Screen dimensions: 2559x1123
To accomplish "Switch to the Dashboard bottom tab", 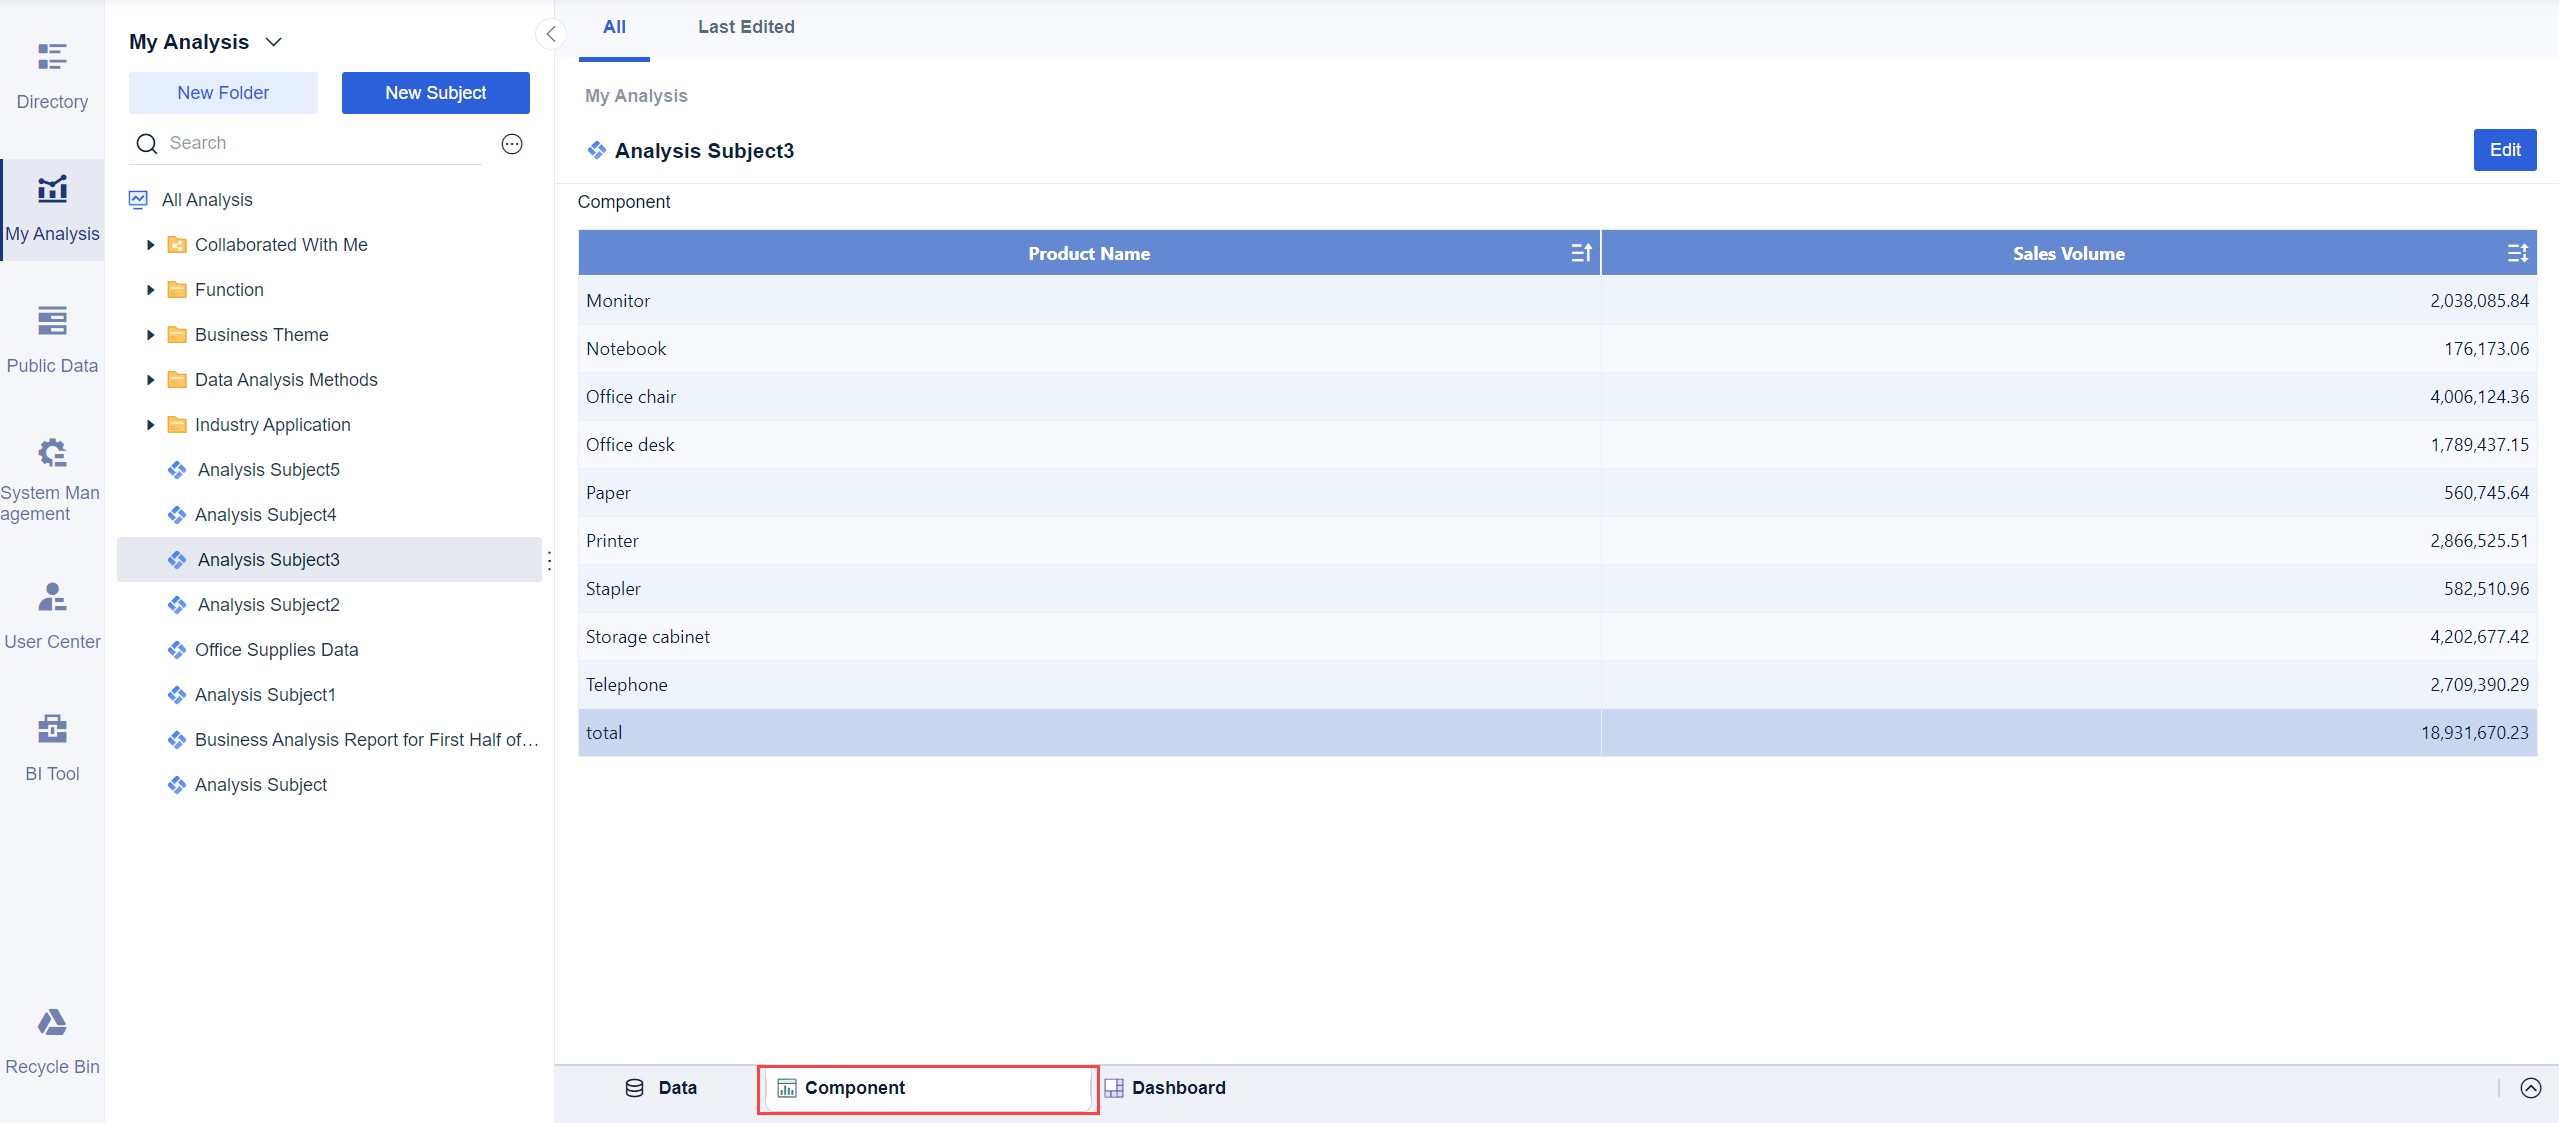I will (1165, 1088).
